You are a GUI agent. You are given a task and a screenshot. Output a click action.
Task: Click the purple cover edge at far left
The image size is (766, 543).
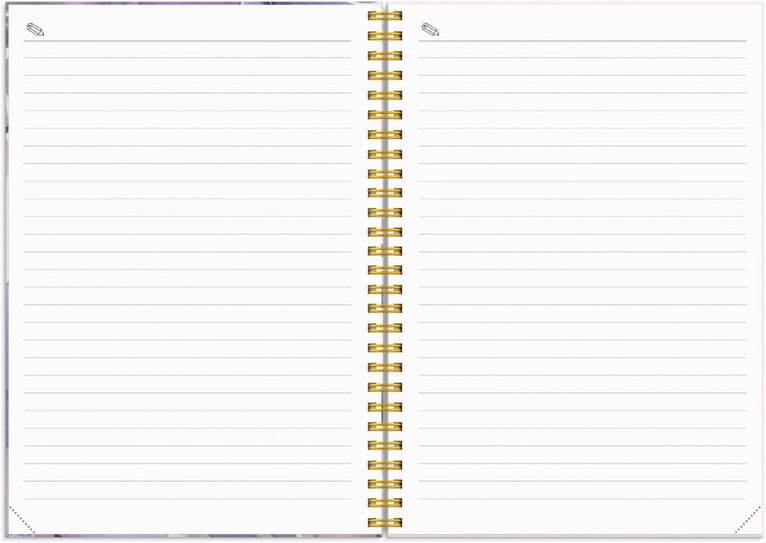pos(3,270)
